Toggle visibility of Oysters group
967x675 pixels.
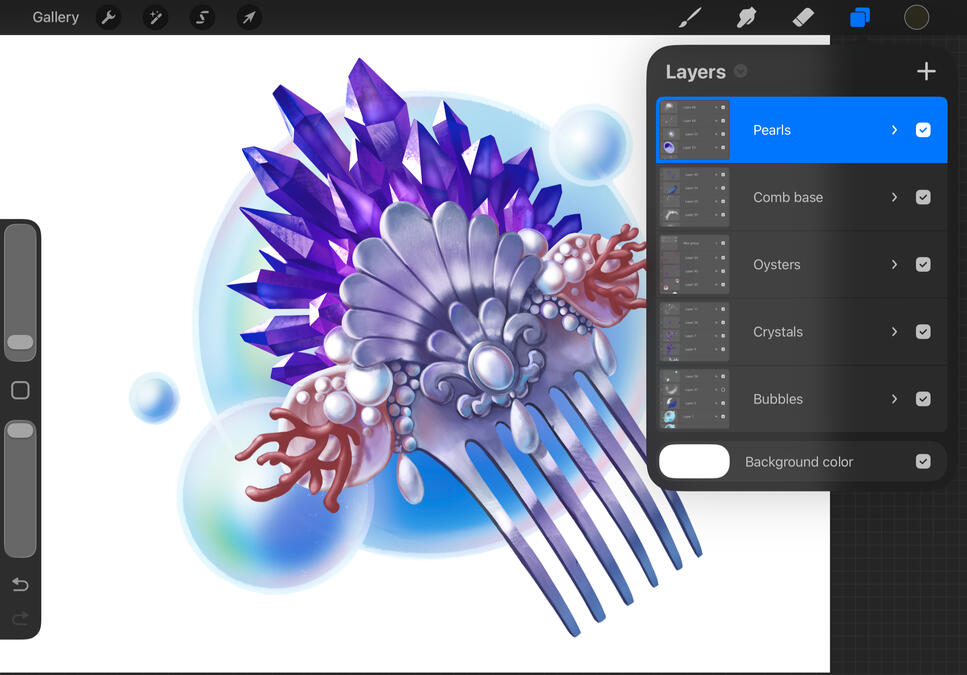coord(923,264)
